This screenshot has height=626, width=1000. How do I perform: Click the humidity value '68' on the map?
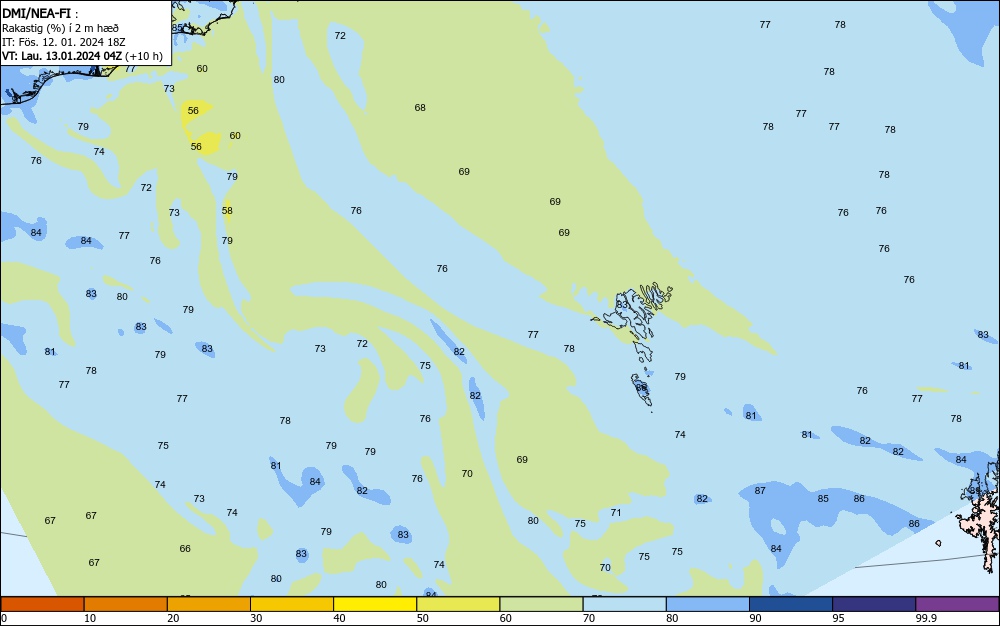click(x=420, y=108)
